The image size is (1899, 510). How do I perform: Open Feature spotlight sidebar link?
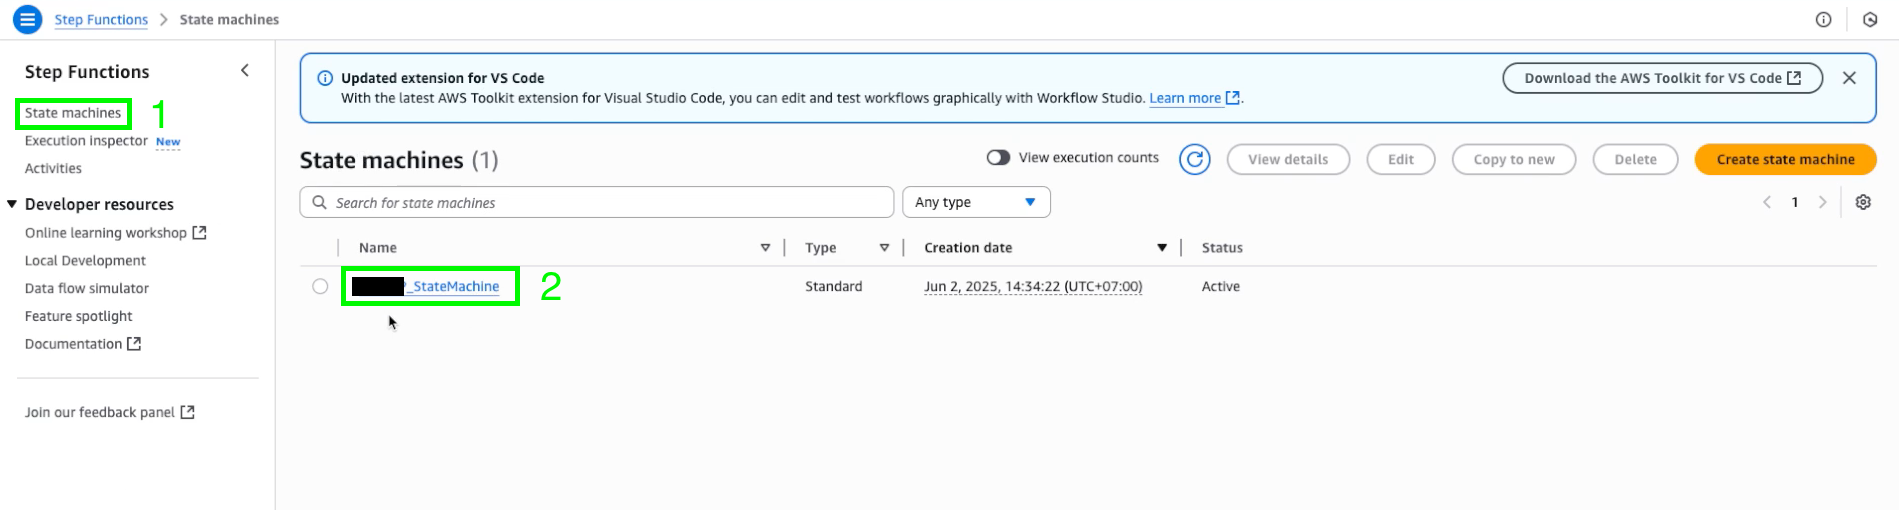coord(78,316)
